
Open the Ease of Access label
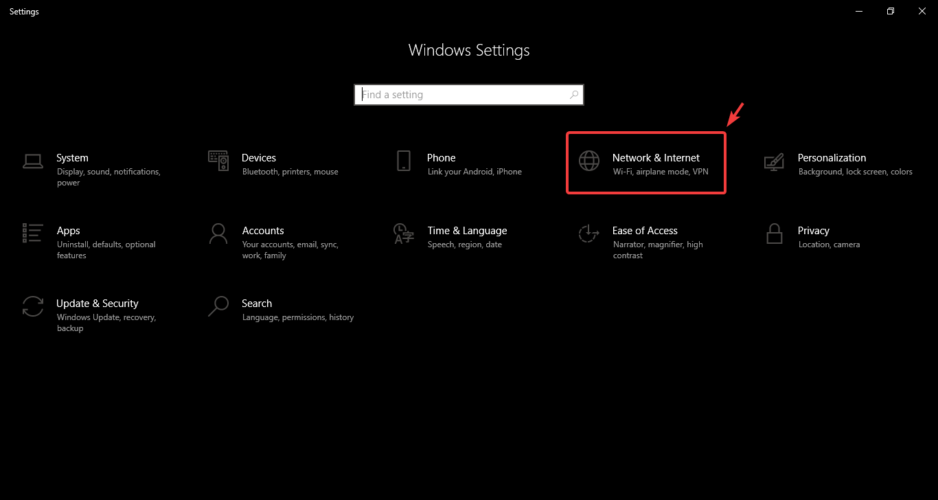point(645,231)
